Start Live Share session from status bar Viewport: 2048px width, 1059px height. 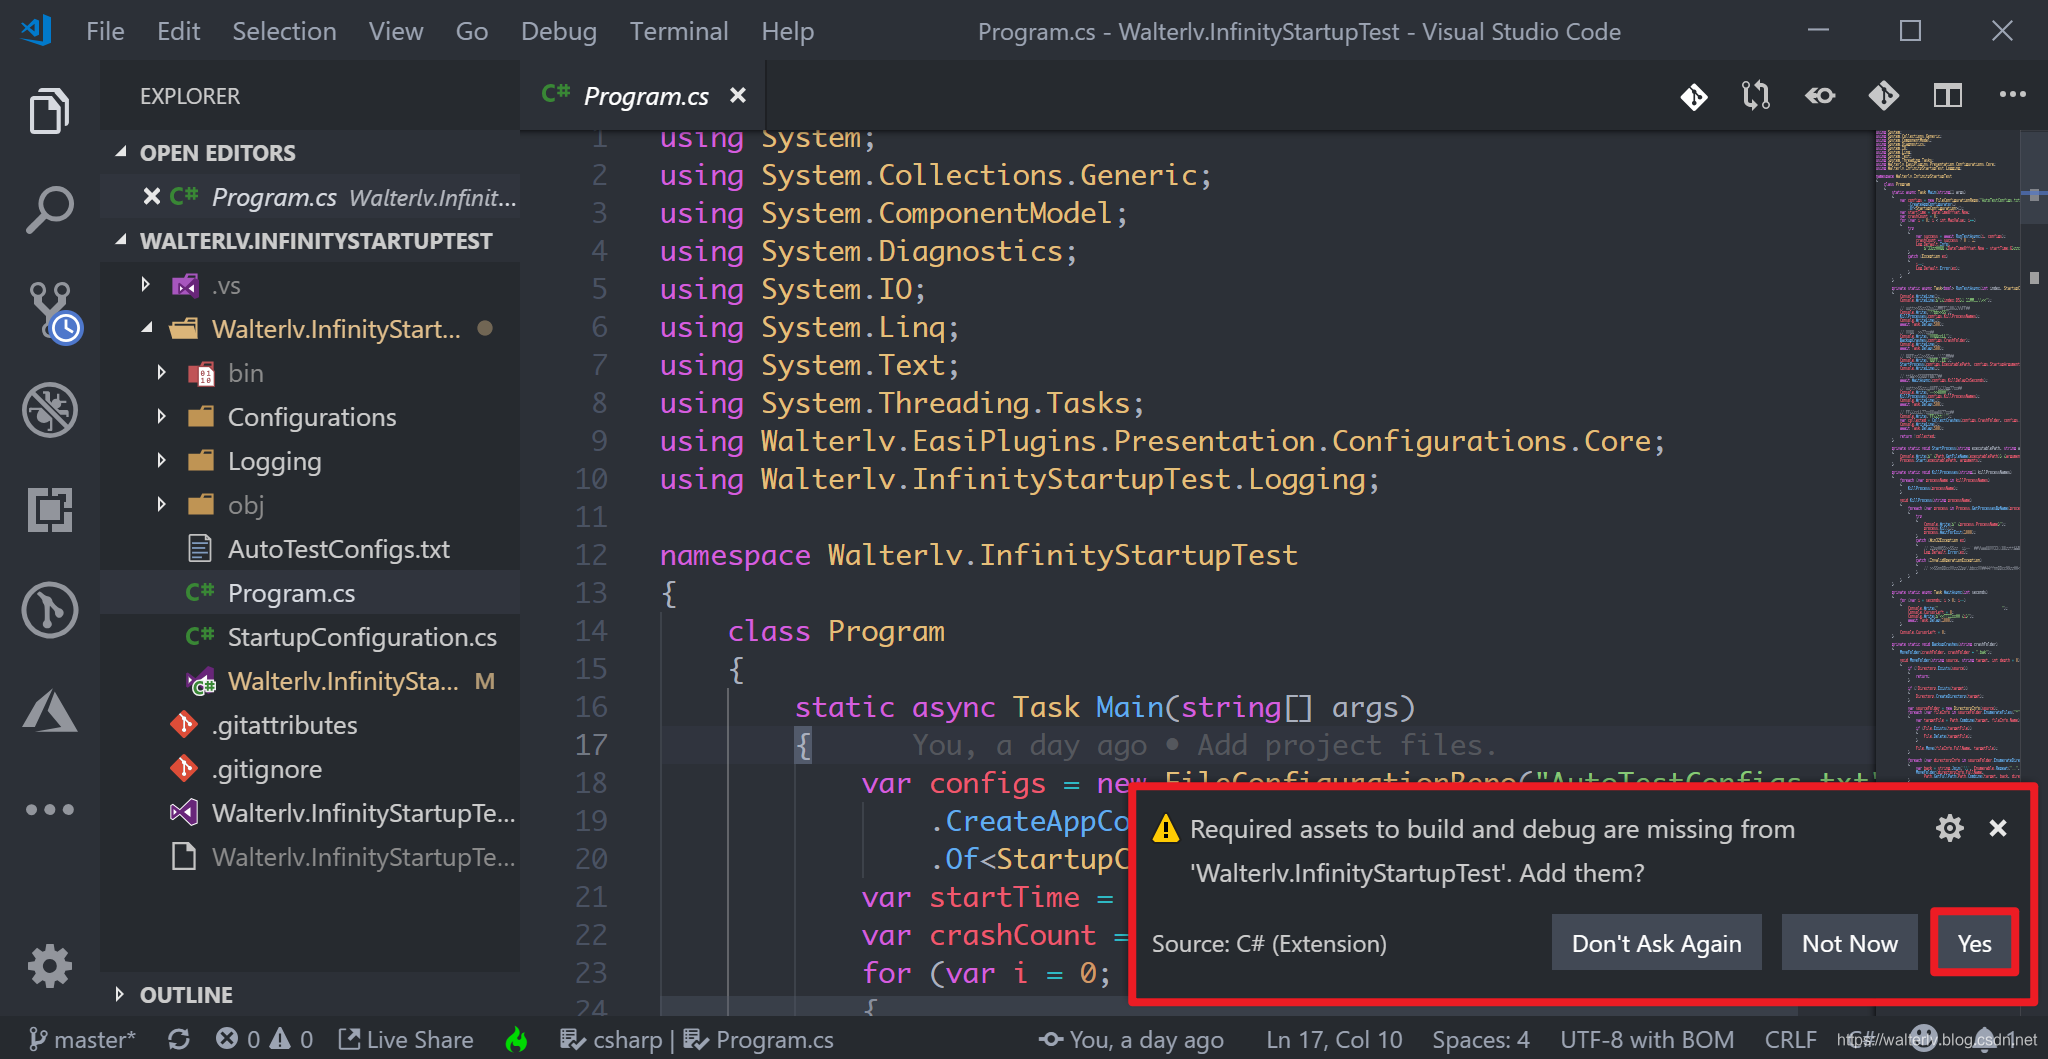406,1040
